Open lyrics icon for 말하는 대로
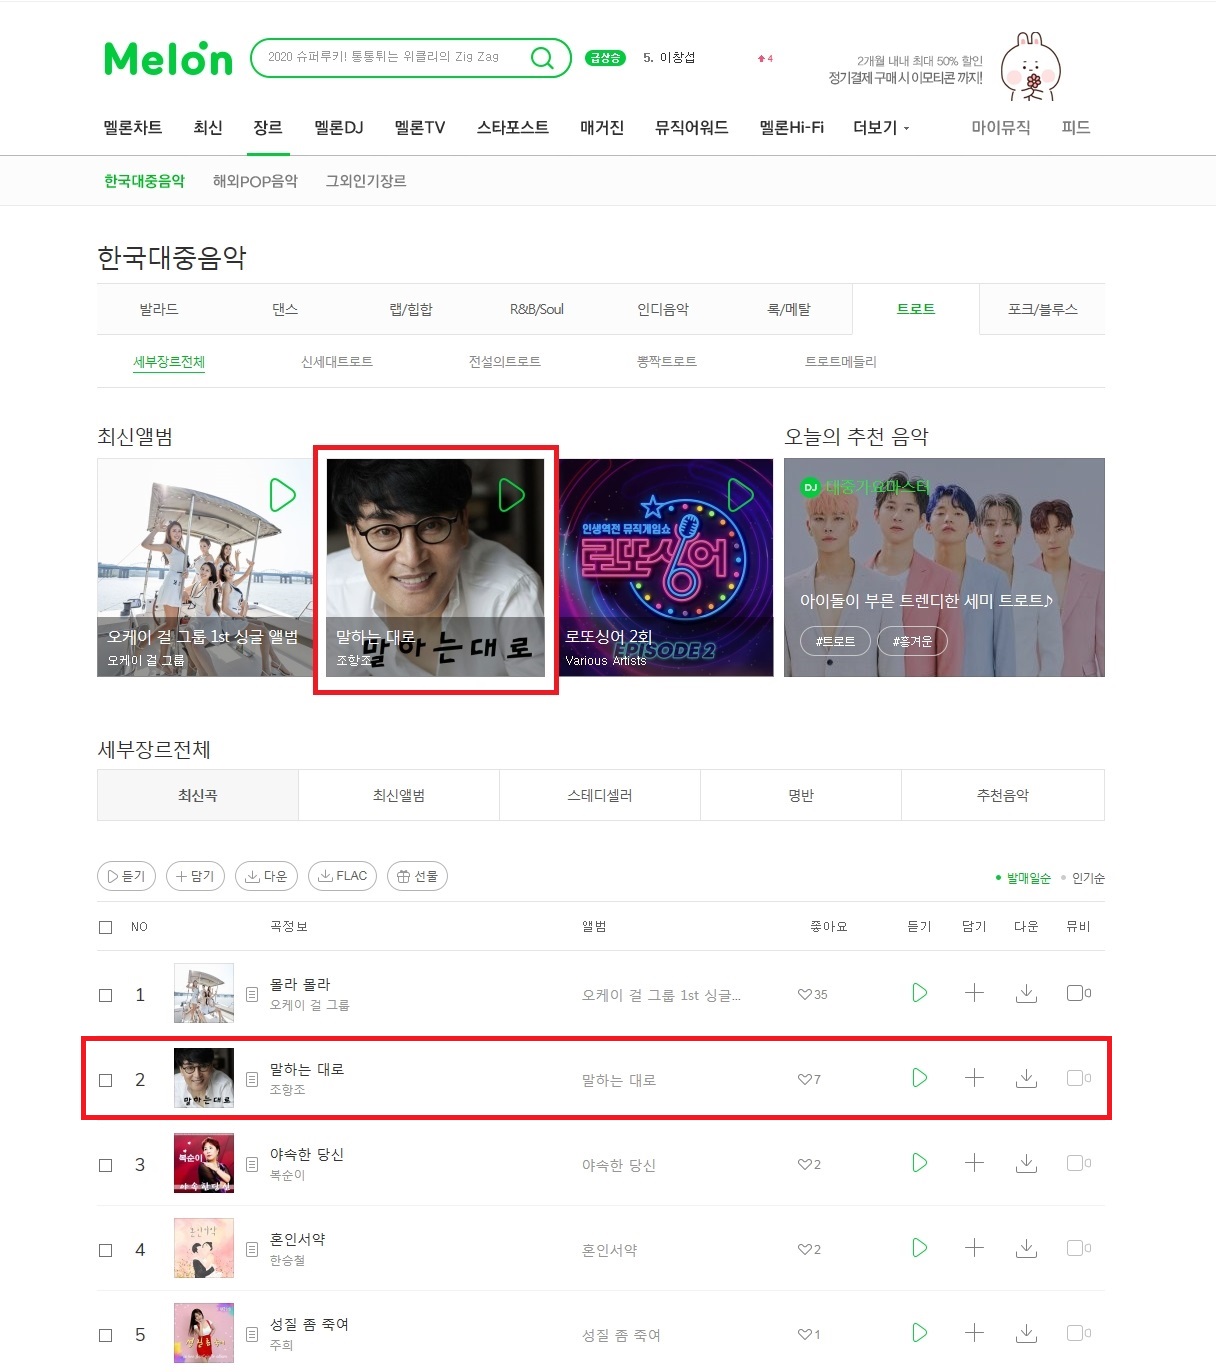Screen dimensions: 1216x1372 252,1079
